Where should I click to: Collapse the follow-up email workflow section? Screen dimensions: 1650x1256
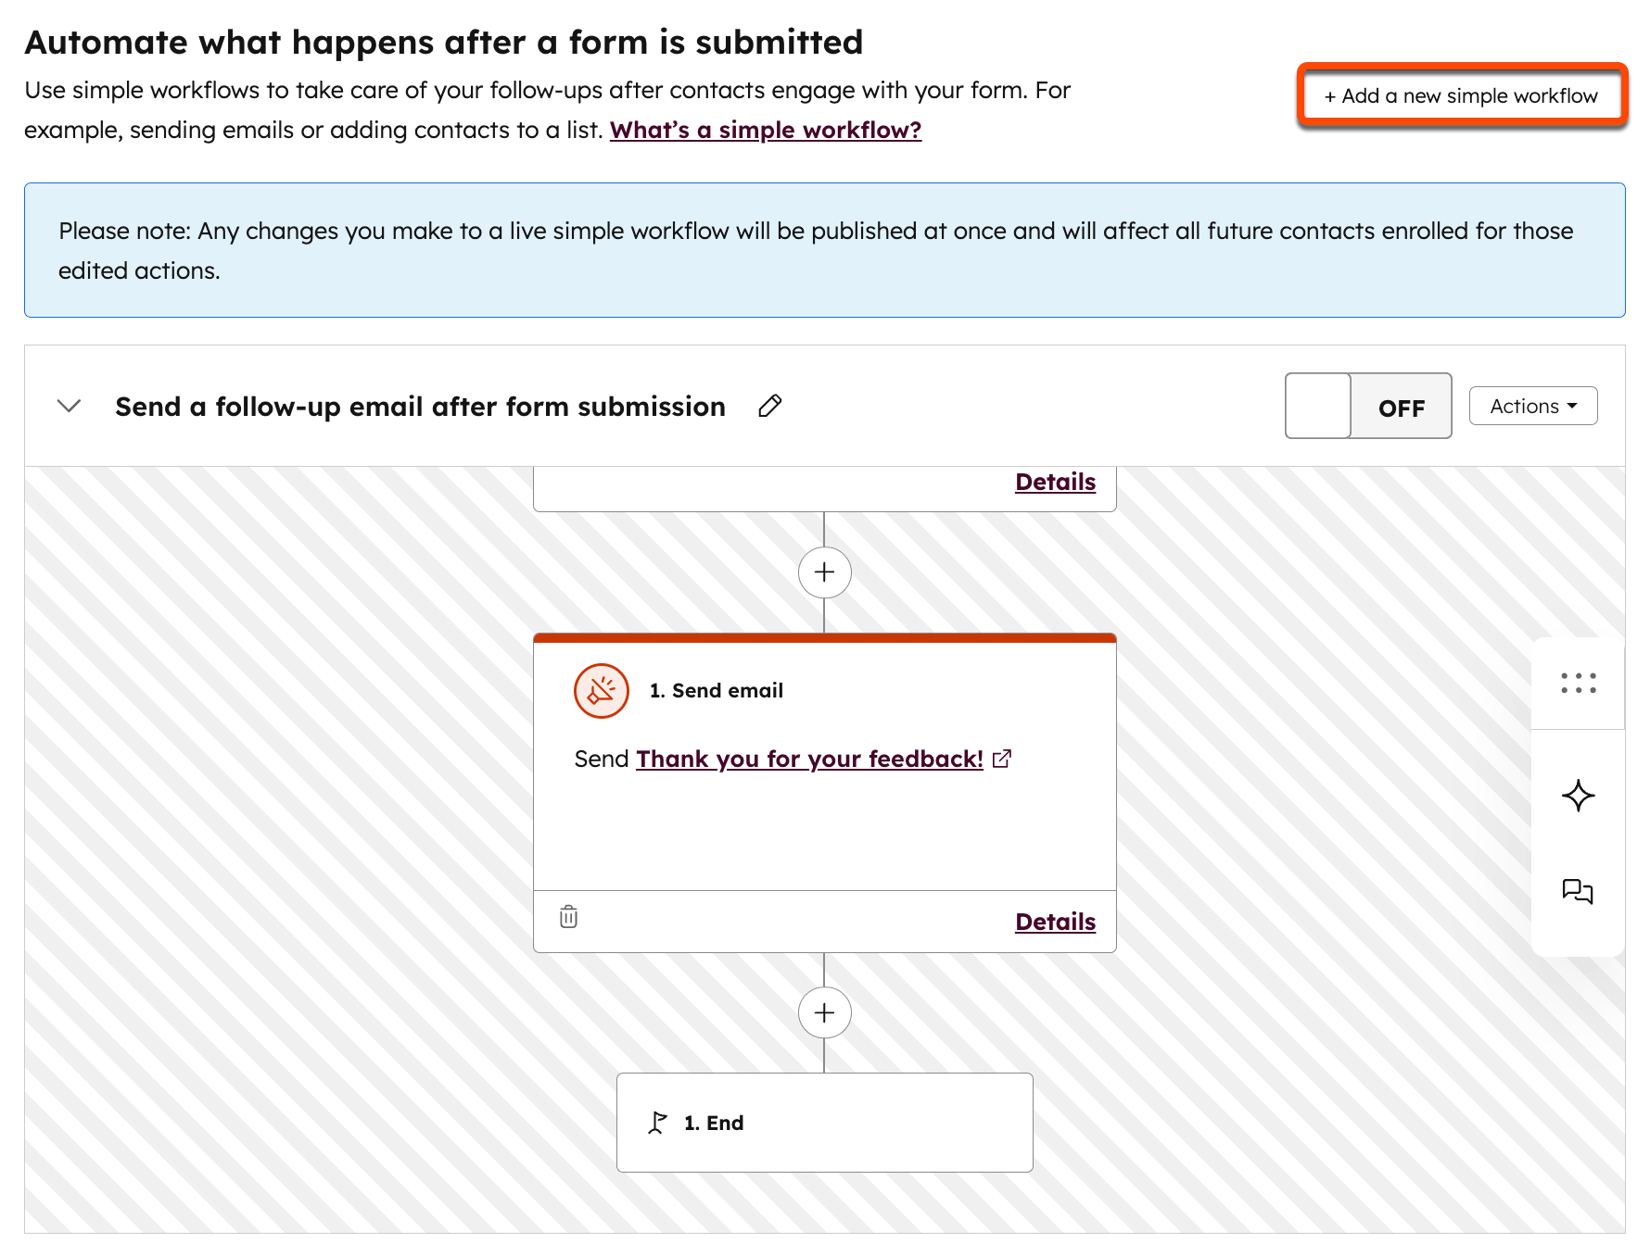click(x=69, y=406)
